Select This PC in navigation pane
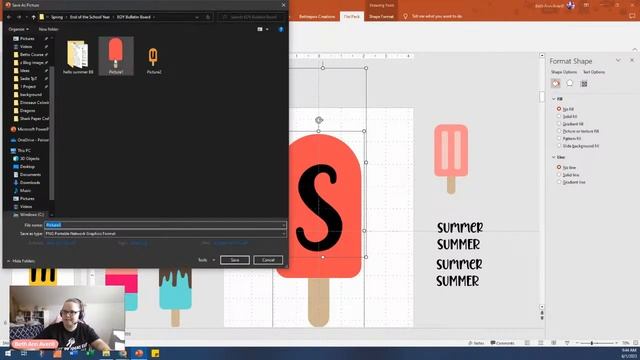Viewport: 640px width, 360px height. pyautogui.click(x=21, y=151)
